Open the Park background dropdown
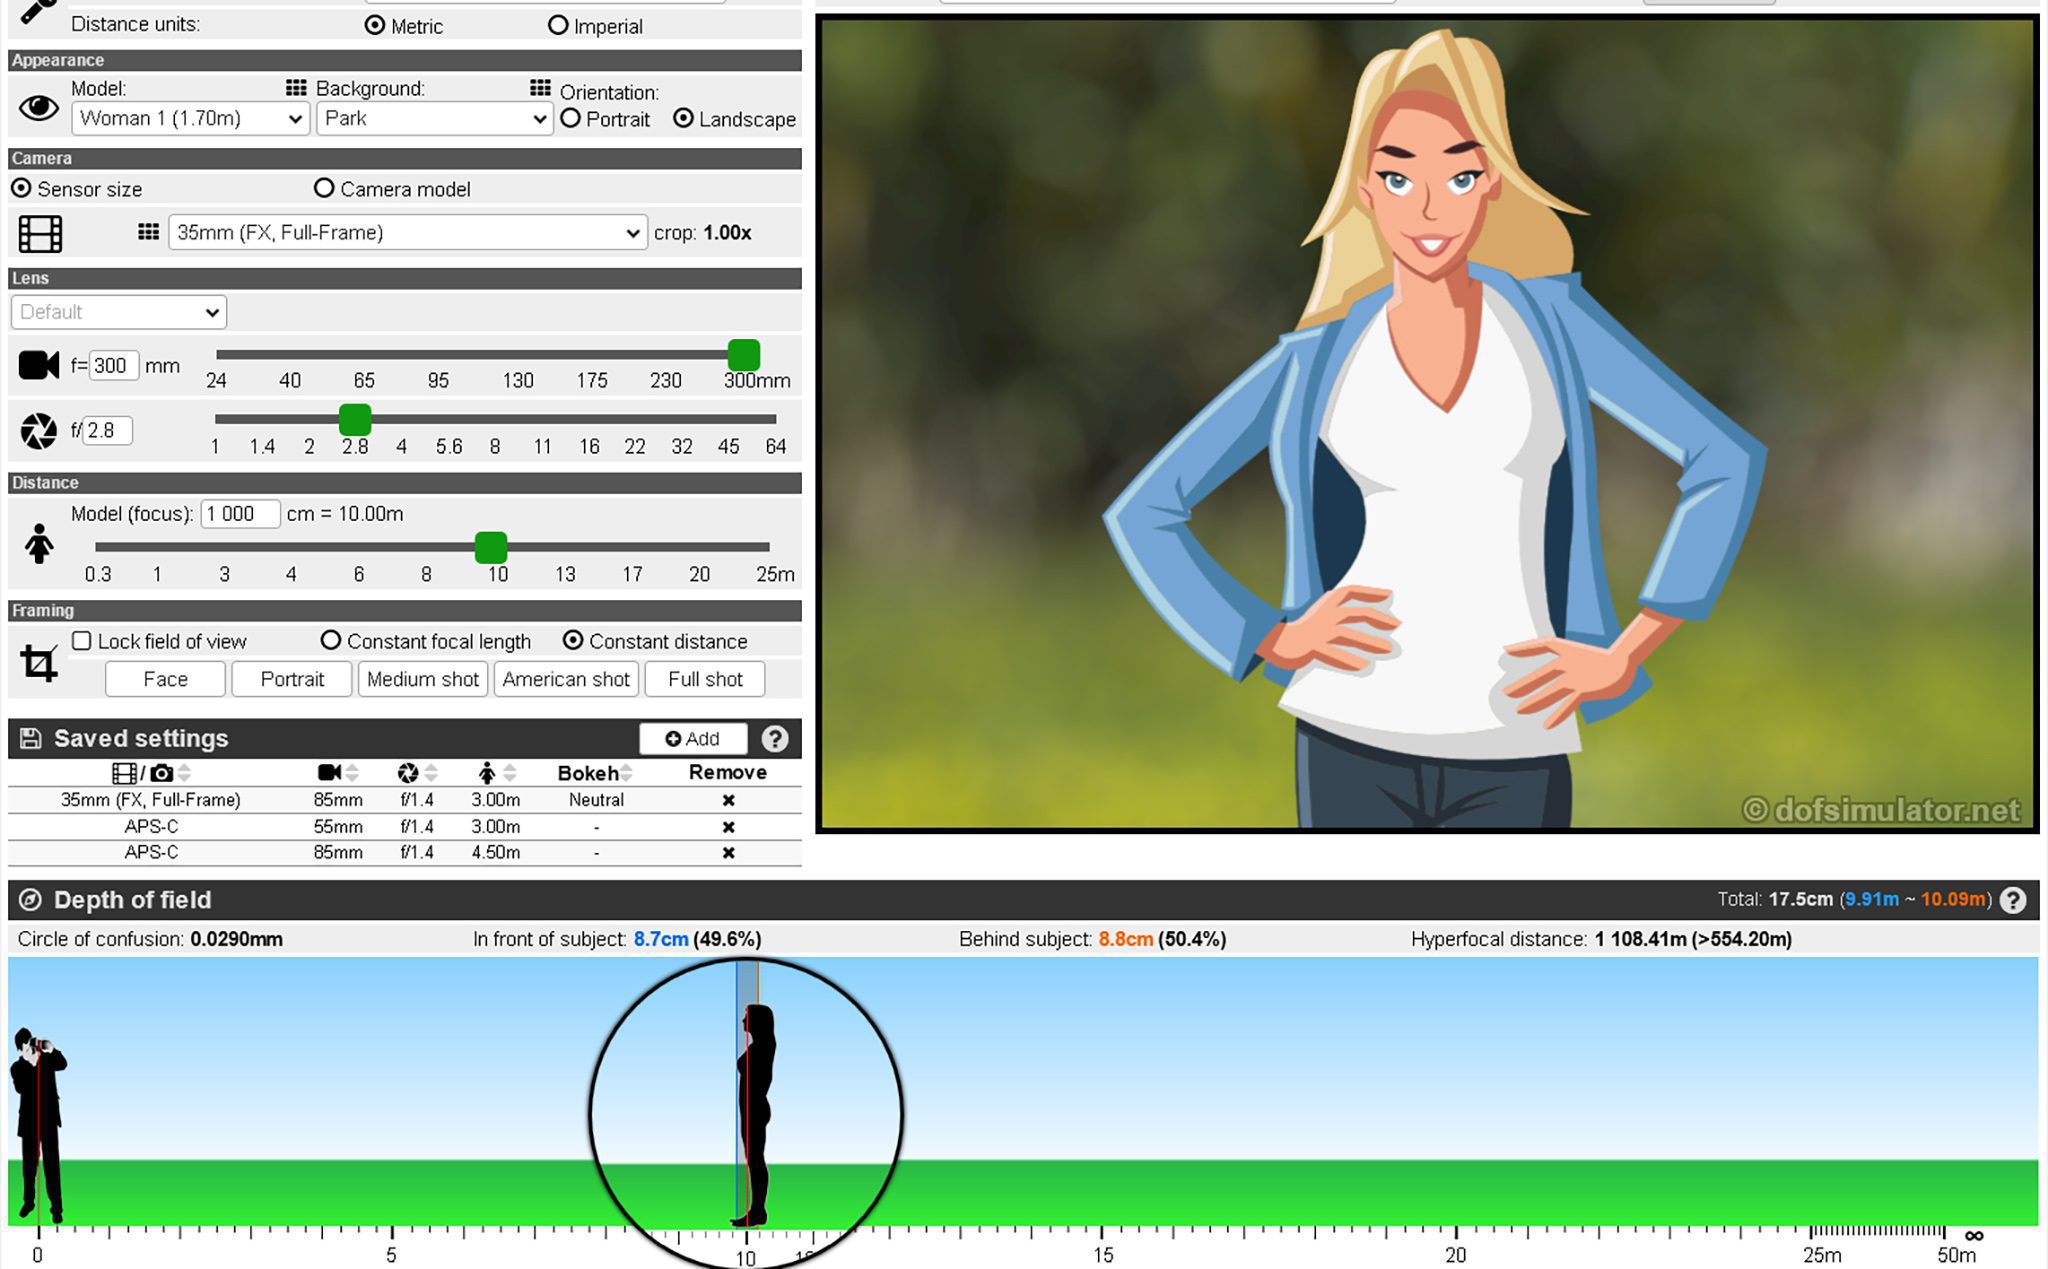2048x1269 pixels. (434, 118)
